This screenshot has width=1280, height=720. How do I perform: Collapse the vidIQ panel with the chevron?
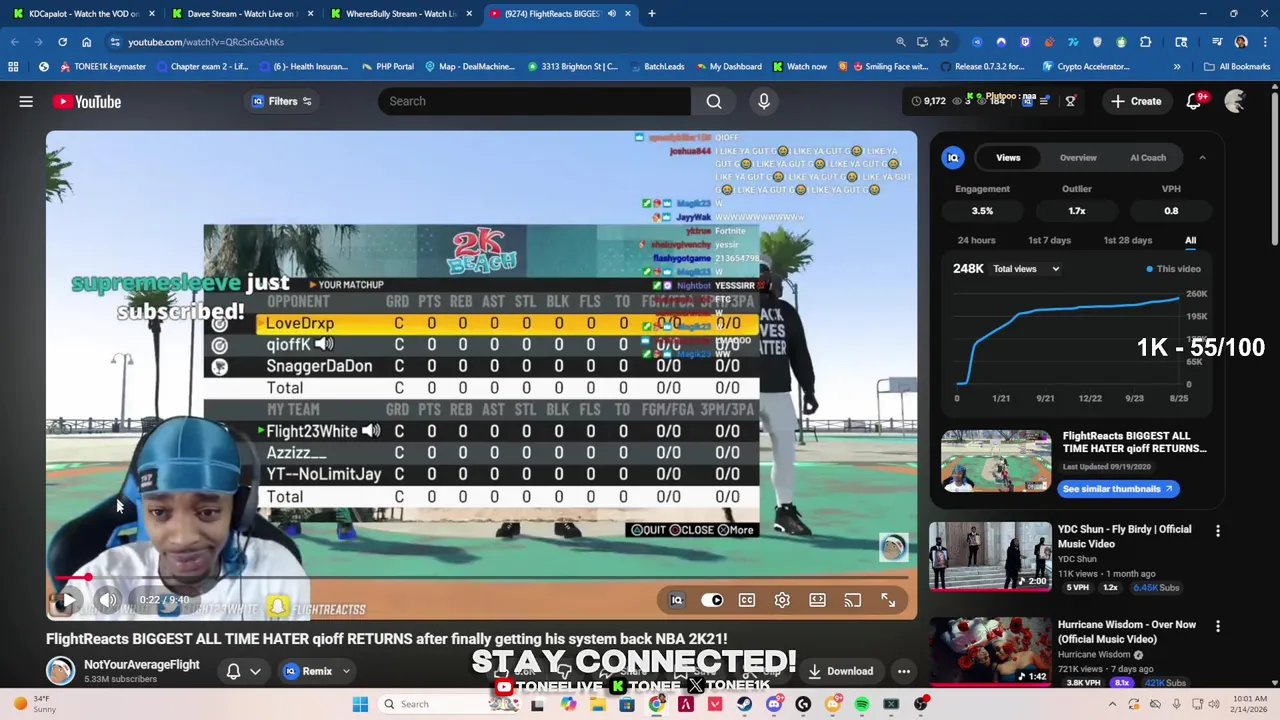[1202, 158]
